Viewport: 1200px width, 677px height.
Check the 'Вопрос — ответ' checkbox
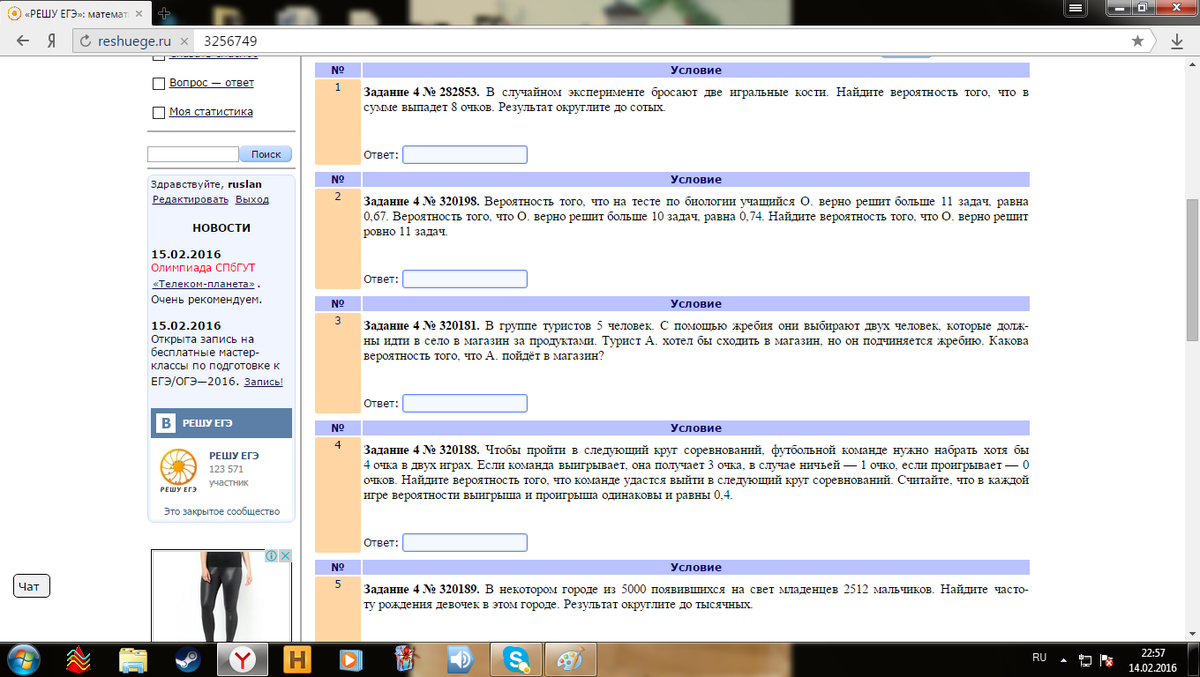pos(158,83)
